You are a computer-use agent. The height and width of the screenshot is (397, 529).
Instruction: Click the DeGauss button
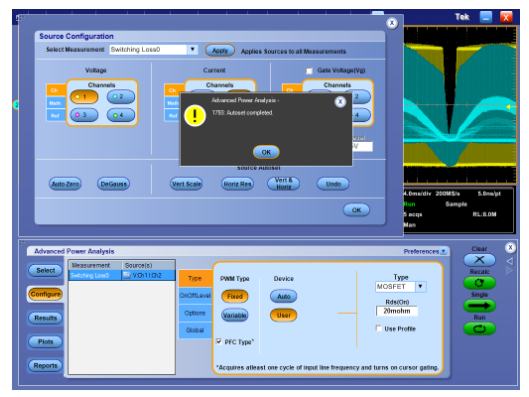(x=113, y=184)
